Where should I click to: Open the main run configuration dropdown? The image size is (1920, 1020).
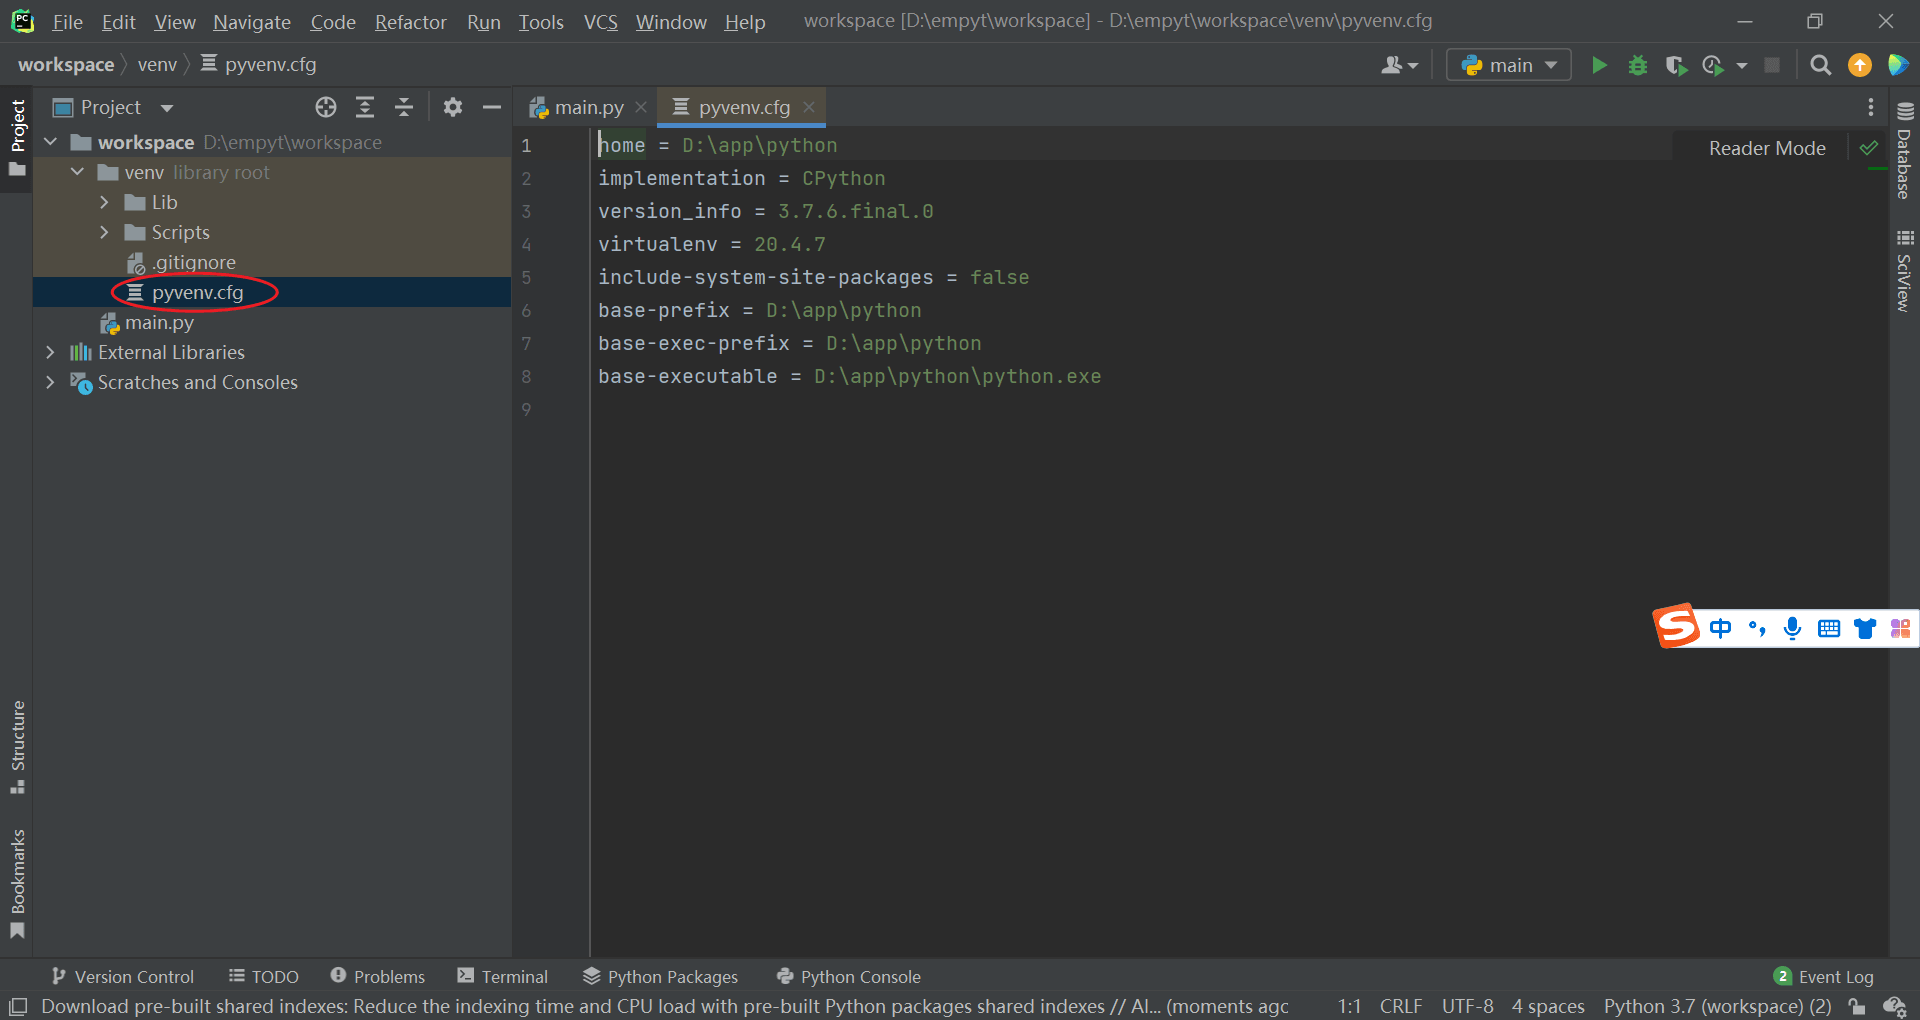coord(1508,65)
